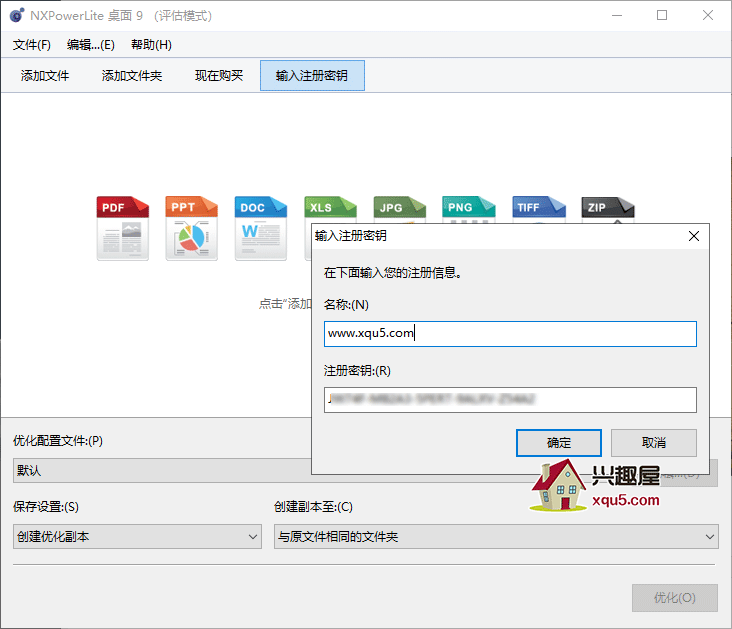
Task: Maximize the NXPowerLite window
Action: tap(662, 15)
